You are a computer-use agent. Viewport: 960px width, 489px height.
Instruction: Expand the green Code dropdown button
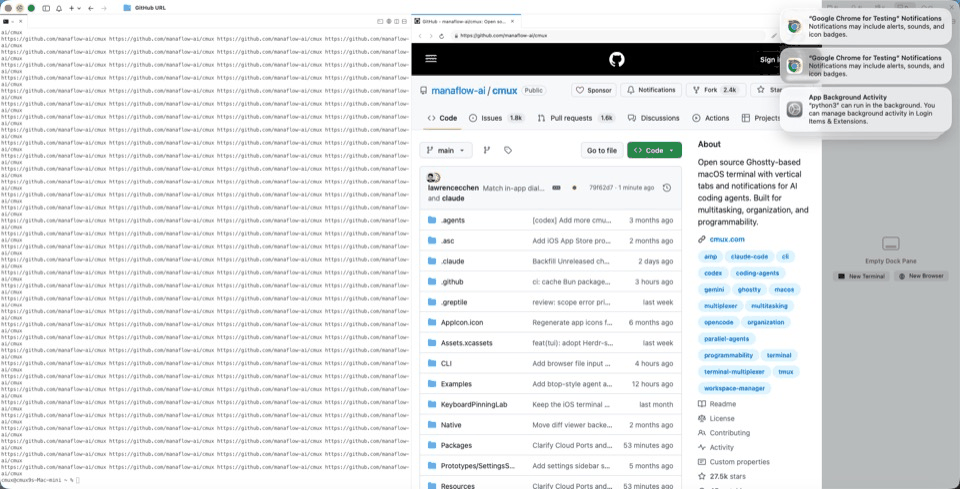click(x=654, y=150)
